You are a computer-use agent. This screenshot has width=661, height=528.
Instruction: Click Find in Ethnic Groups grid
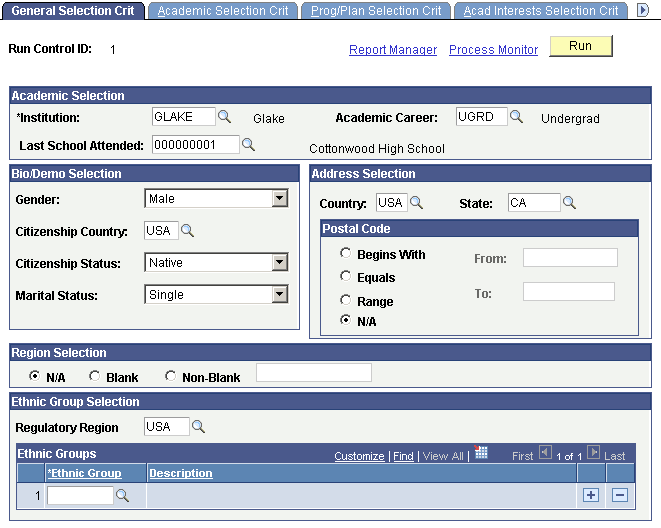point(403,456)
